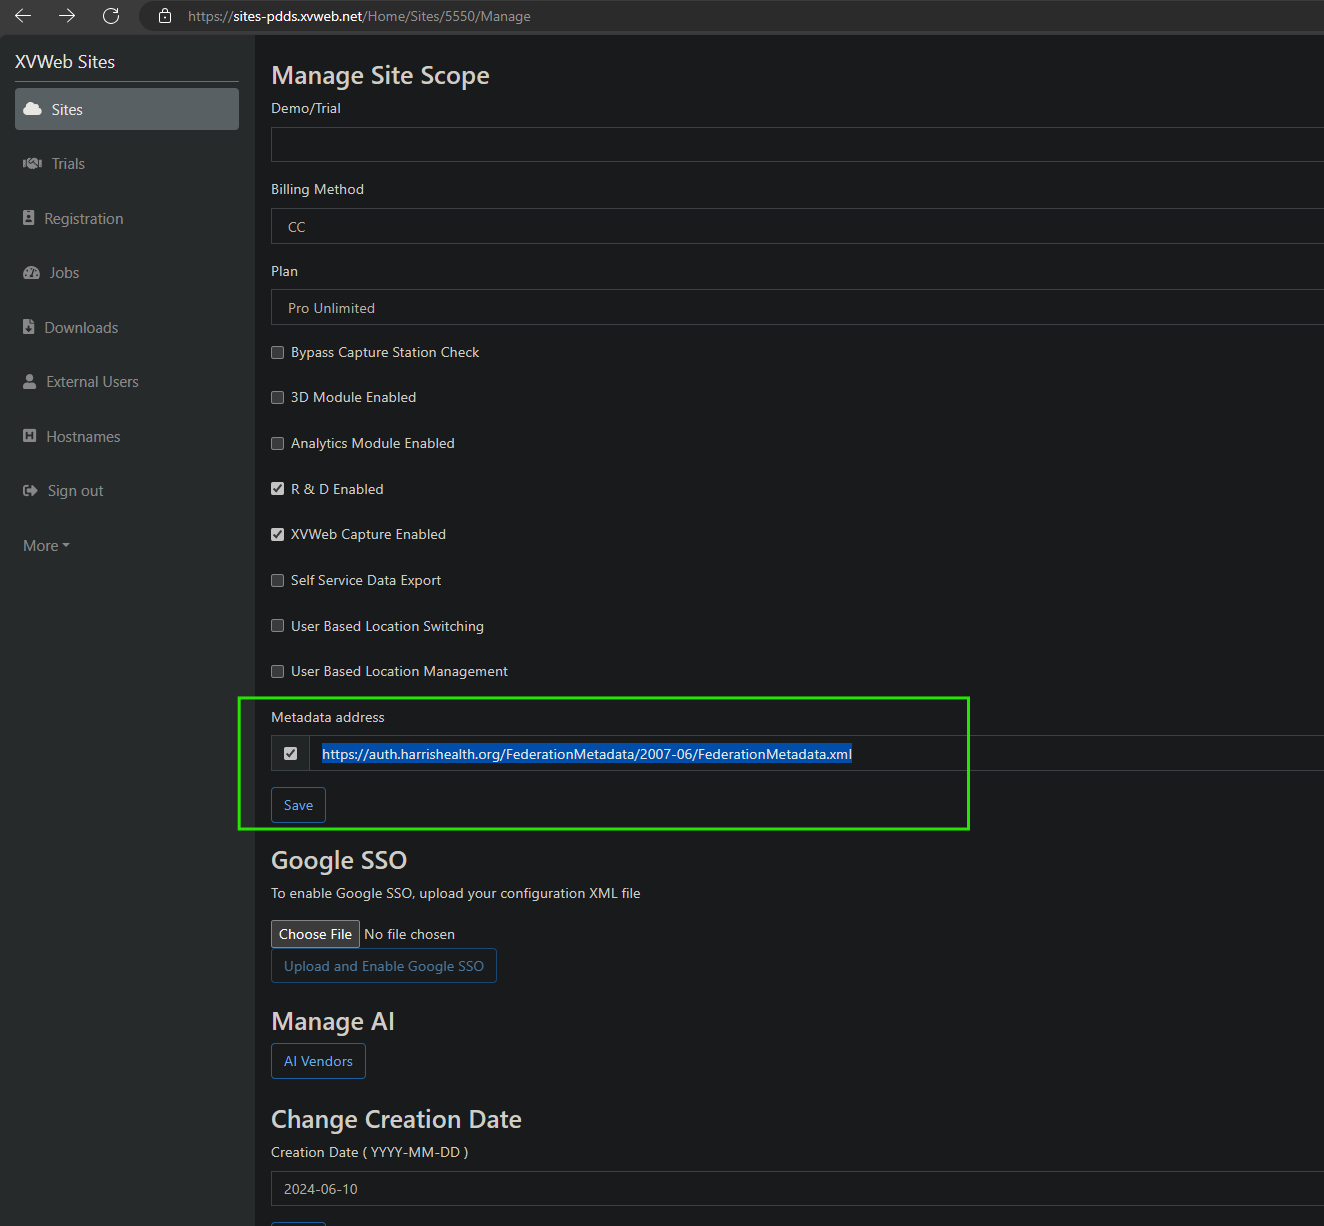Image resolution: width=1324 pixels, height=1226 pixels.
Task: Click the Hostnames H icon
Action: tap(30, 436)
